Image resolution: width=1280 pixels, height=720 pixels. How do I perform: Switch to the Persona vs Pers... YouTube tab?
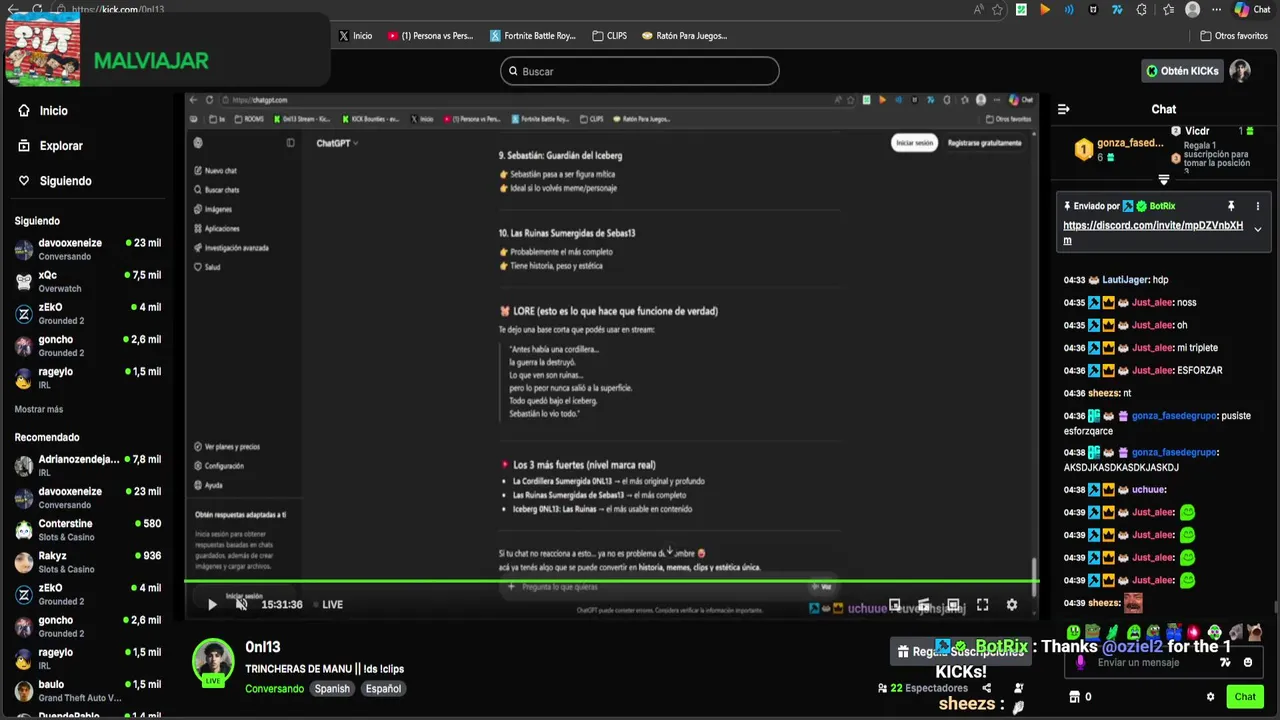[431, 35]
